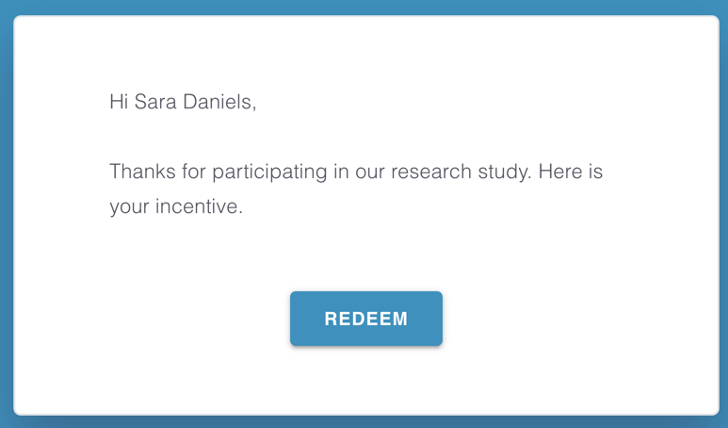Select the name 'Sara' in the greeting

tap(155, 102)
